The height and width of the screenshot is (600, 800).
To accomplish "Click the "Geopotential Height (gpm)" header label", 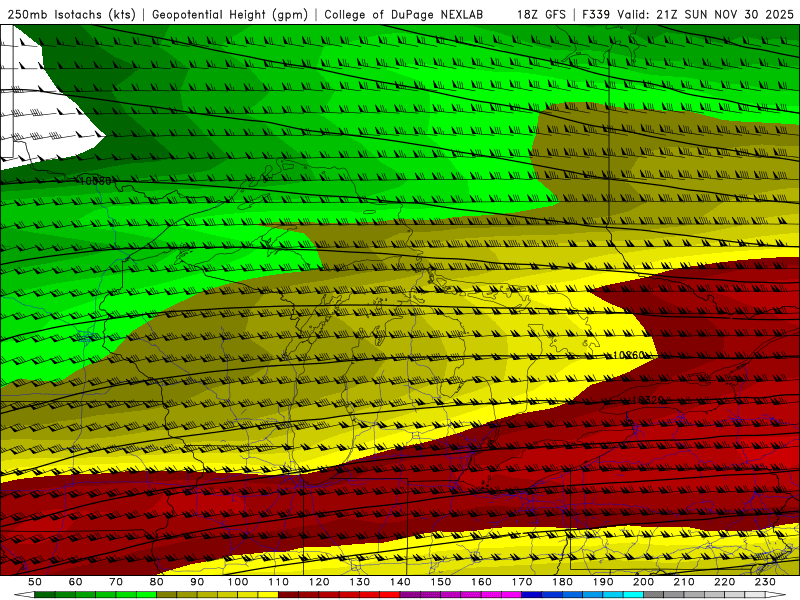I will 230,15.
